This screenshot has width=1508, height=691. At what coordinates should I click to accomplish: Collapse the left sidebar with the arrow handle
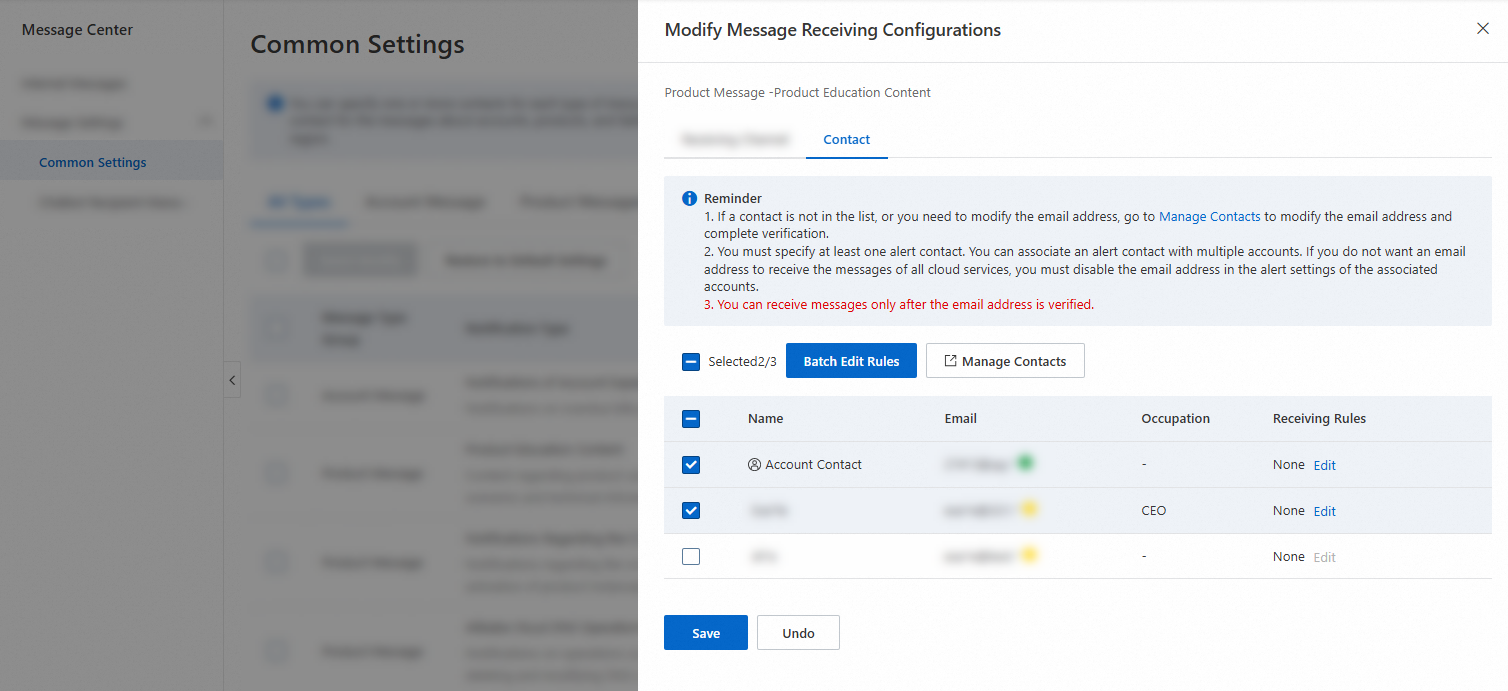click(232, 380)
